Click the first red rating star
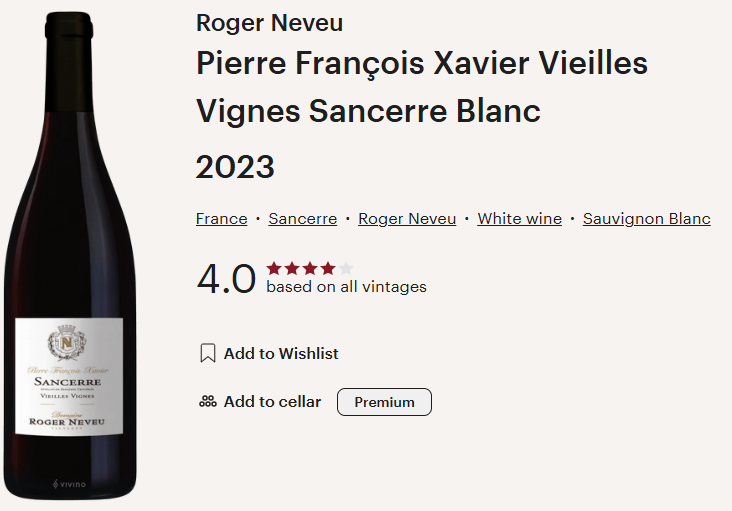The image size is (732, 511). (x=273, y=268)
